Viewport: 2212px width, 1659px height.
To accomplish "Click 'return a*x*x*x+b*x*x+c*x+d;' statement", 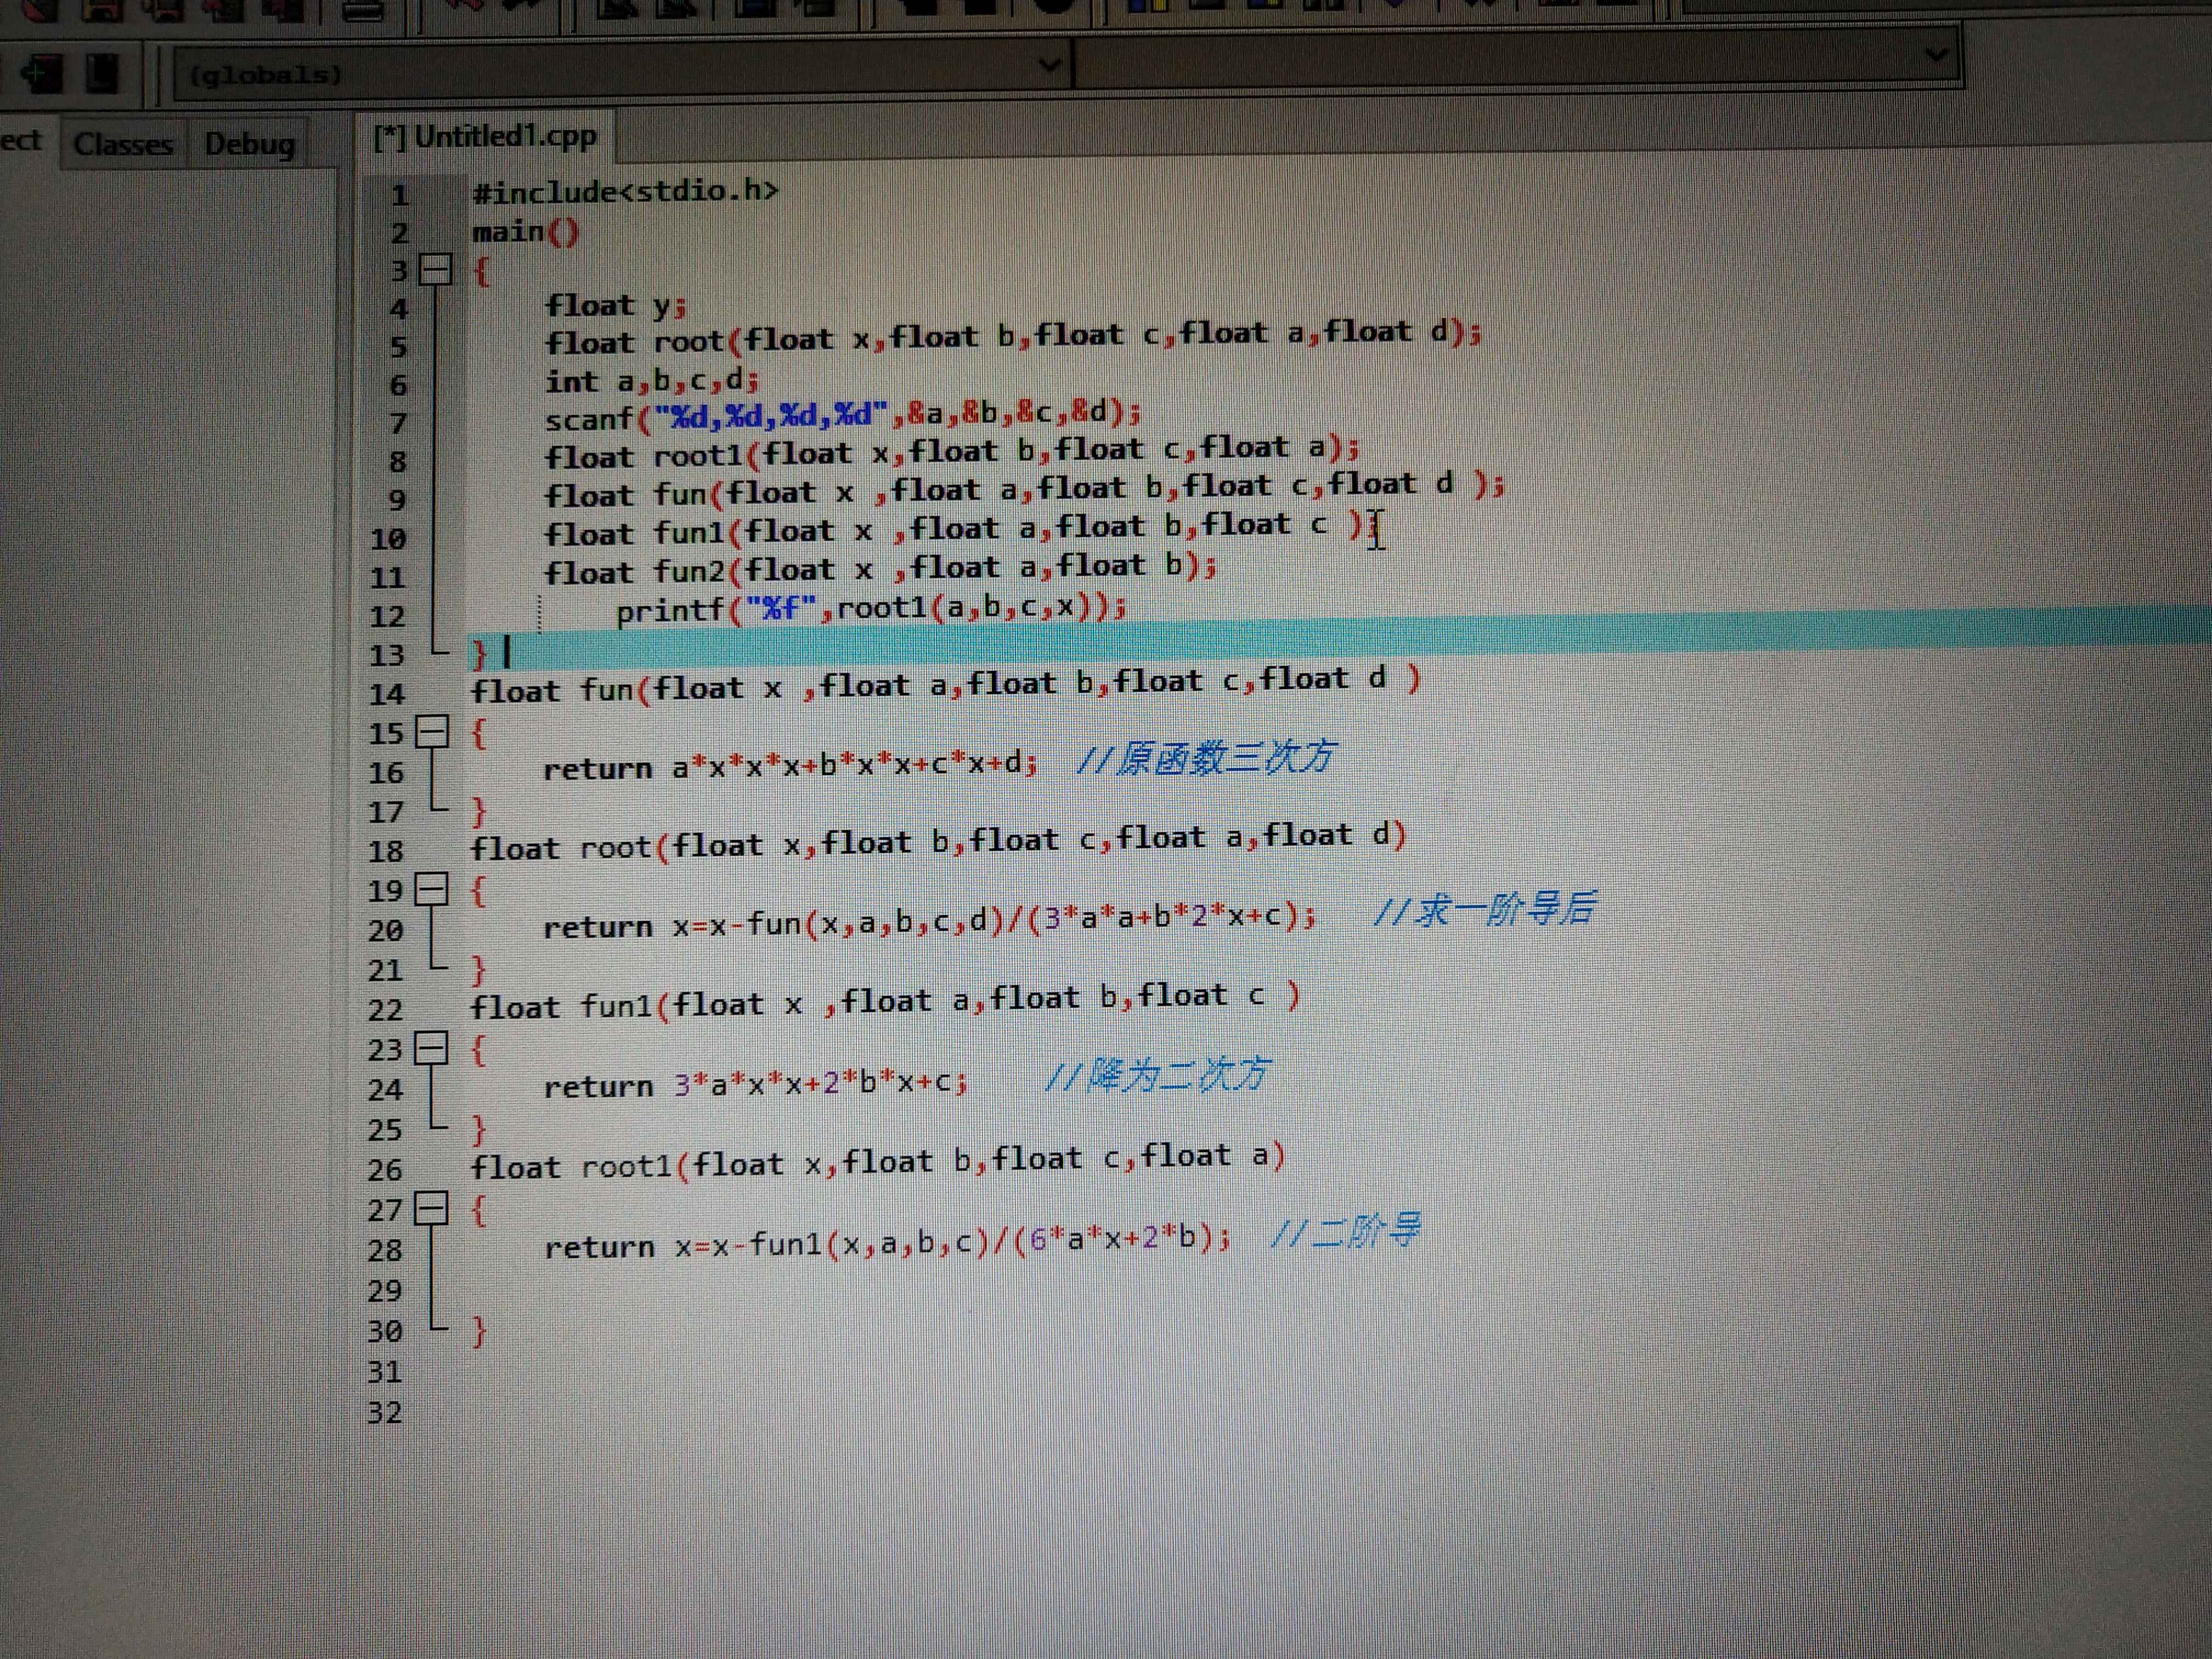I will (x=790, y=766).
